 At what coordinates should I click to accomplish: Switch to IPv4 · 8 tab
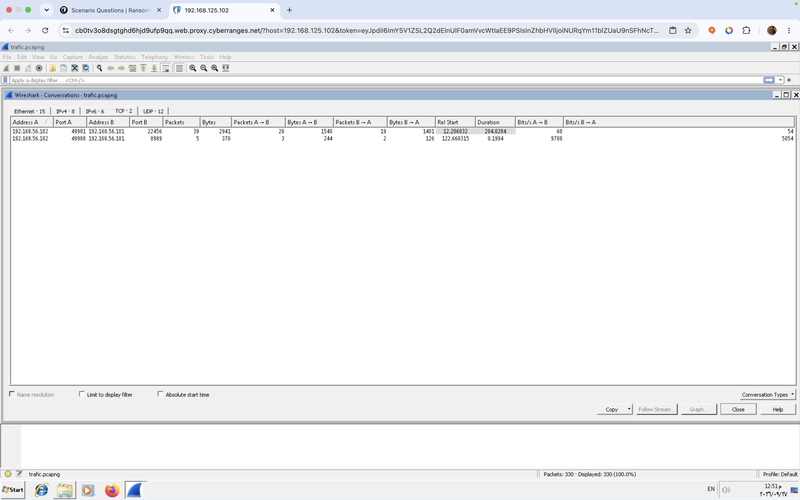coord(65,111)
